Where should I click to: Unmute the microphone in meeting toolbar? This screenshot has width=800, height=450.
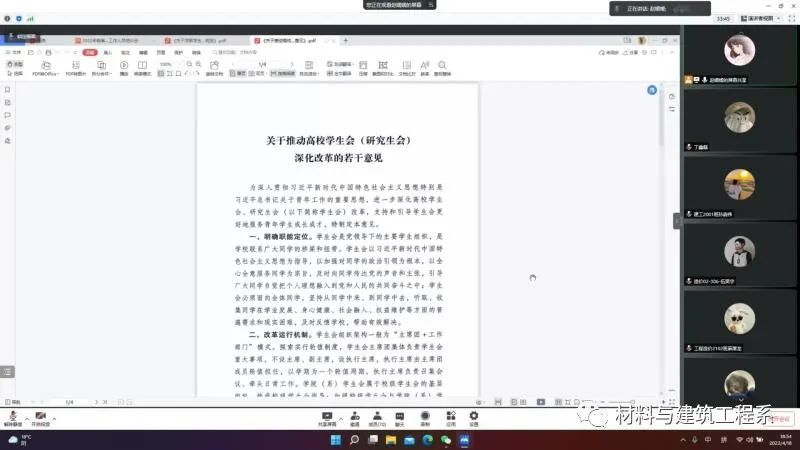(x=13, y=418)
